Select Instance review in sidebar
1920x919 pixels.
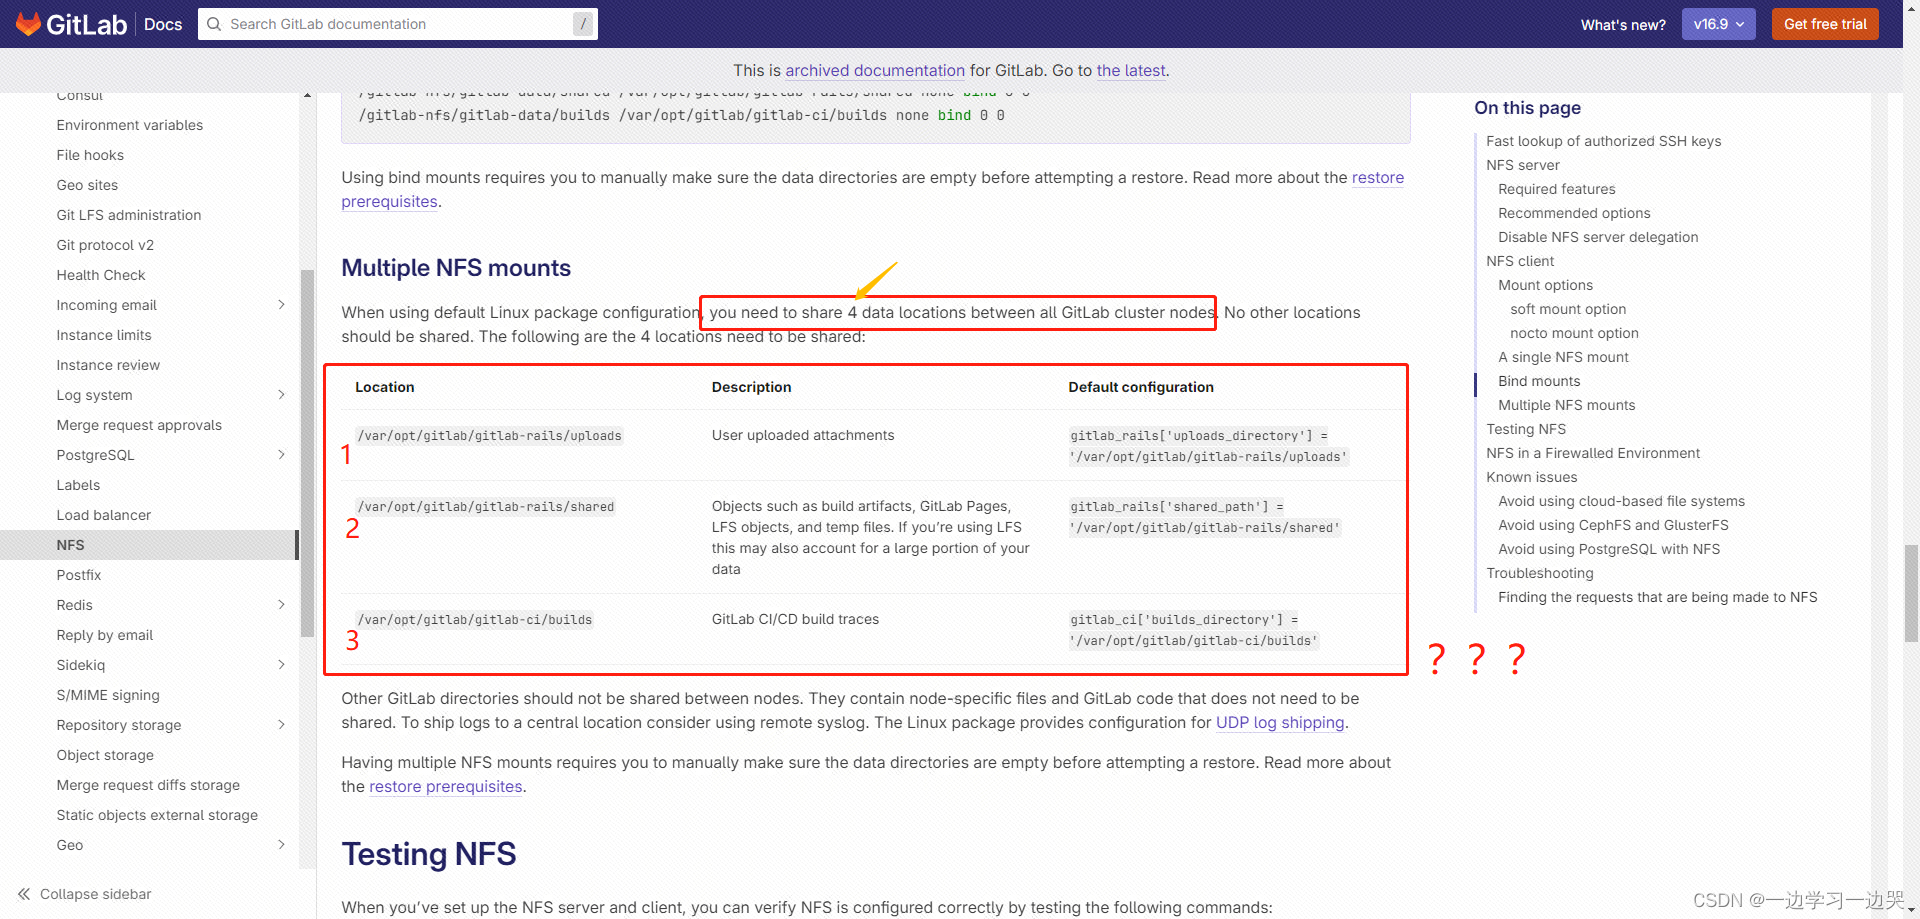pyautogui.click(x=108, y=365)
